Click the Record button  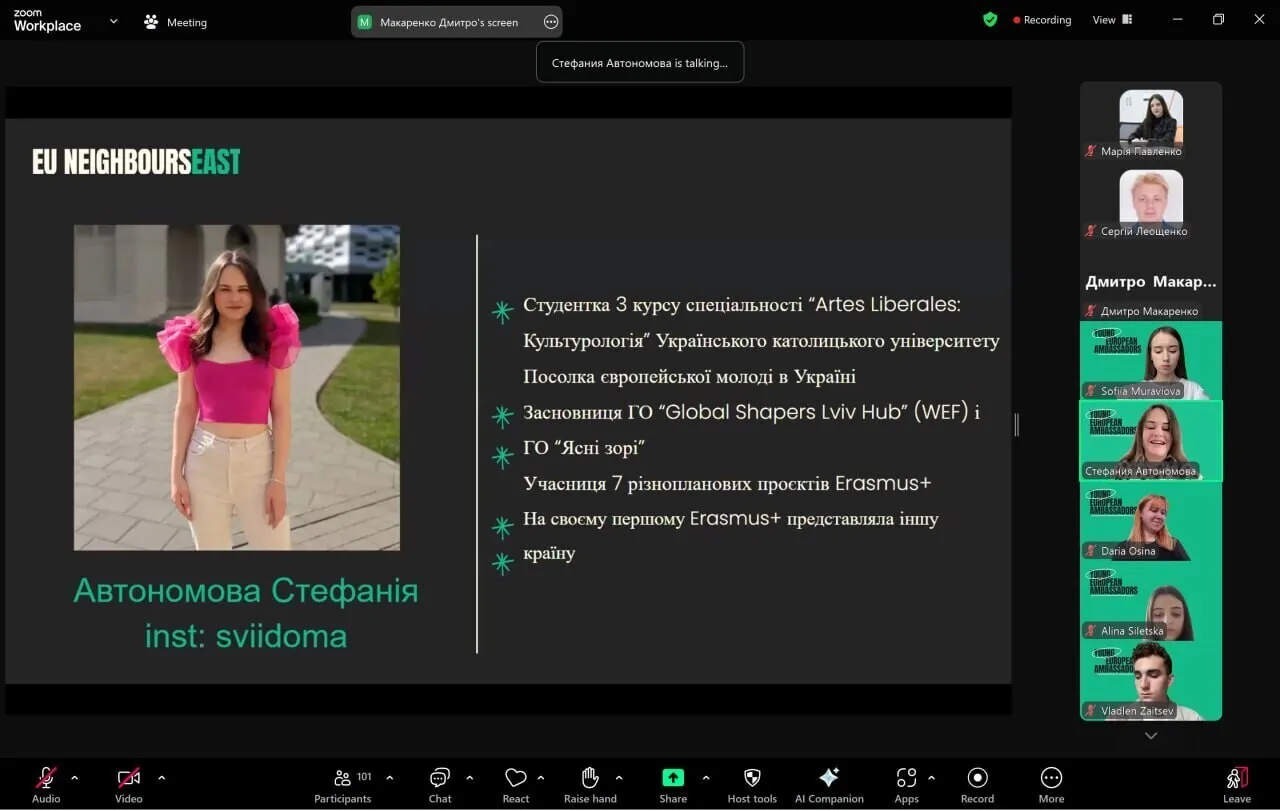pyautogui.click(x=978, y=784)
